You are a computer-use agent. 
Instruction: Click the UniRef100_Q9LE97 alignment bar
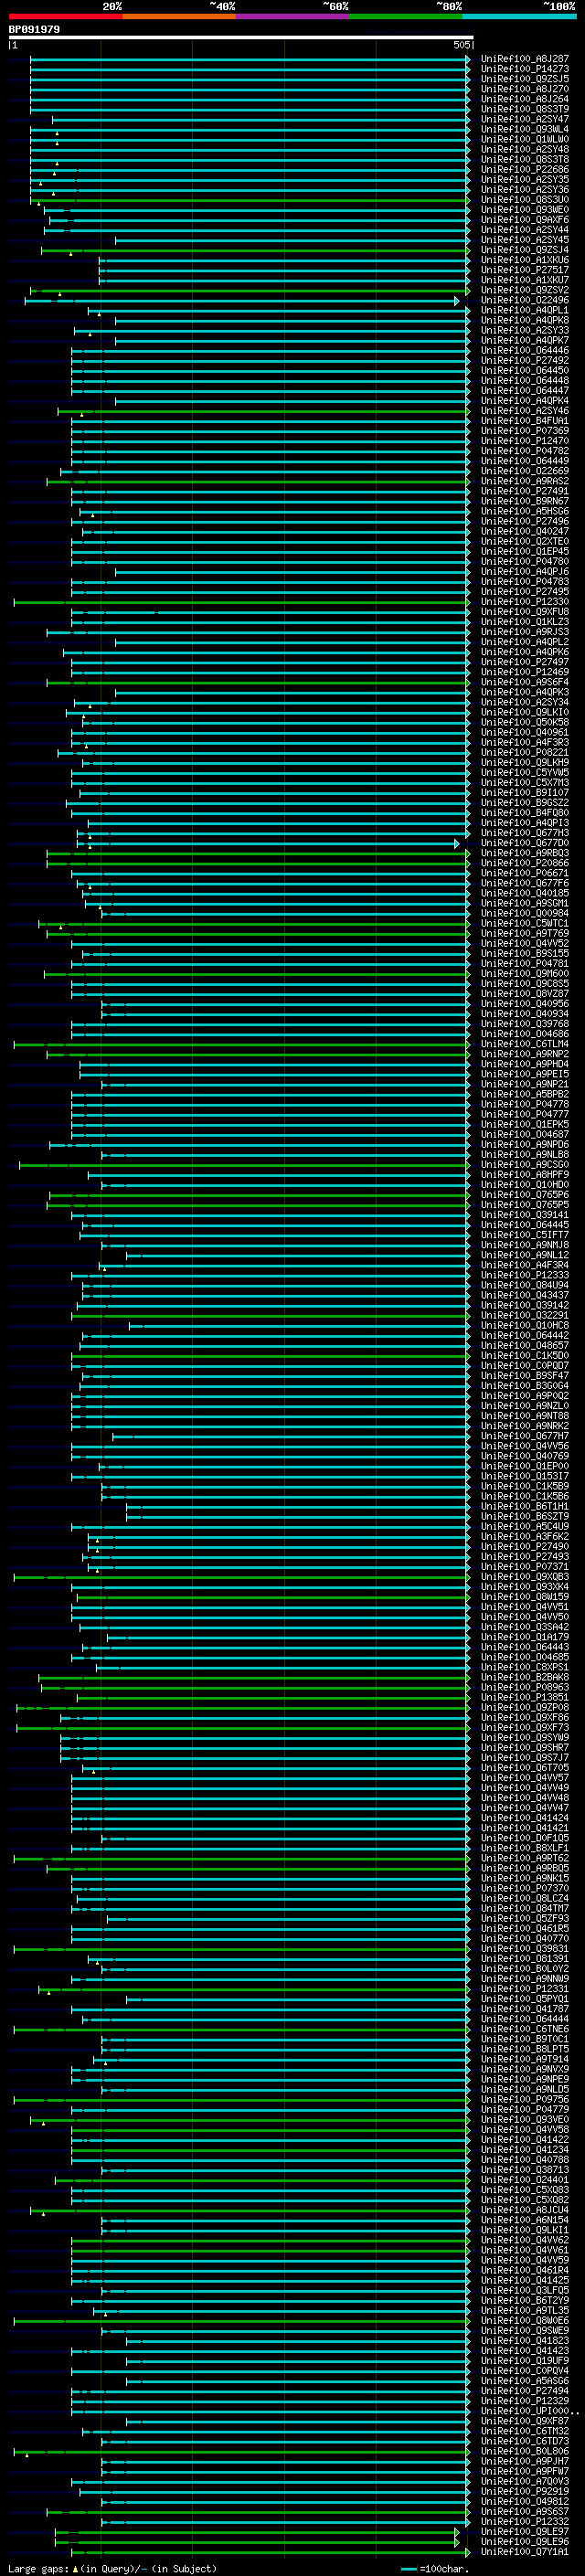(257, 2532)
